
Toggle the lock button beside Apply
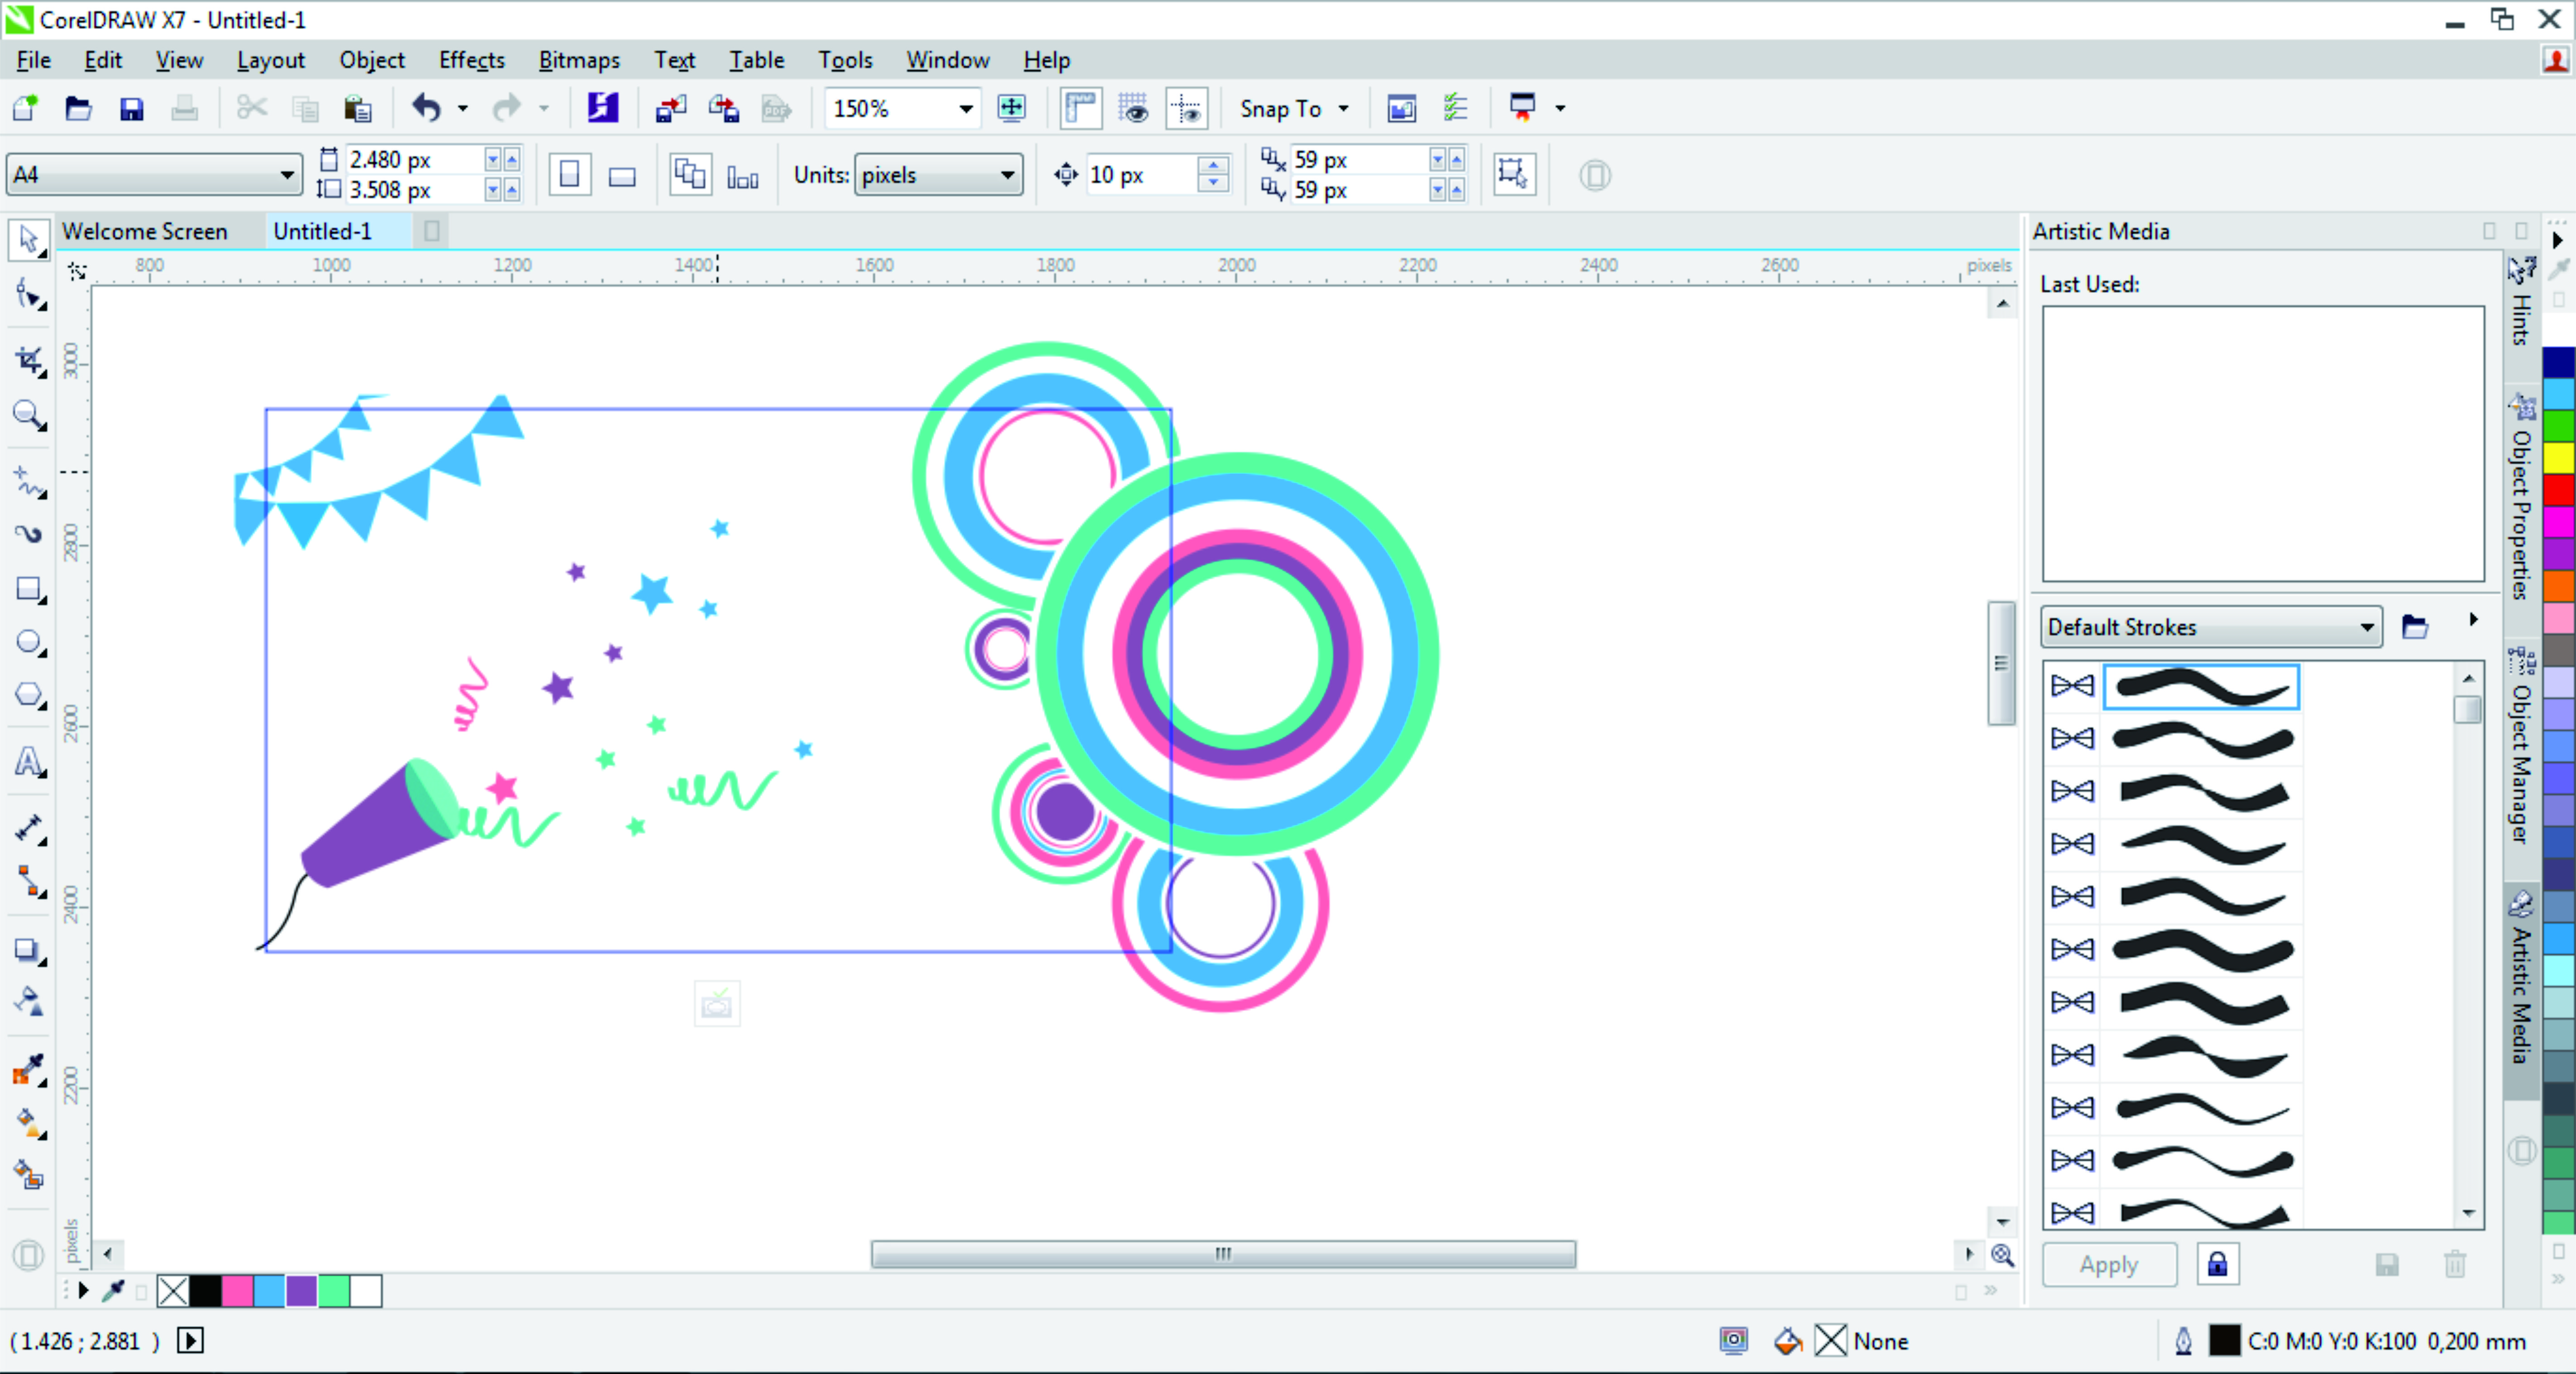[2217, 1264]
